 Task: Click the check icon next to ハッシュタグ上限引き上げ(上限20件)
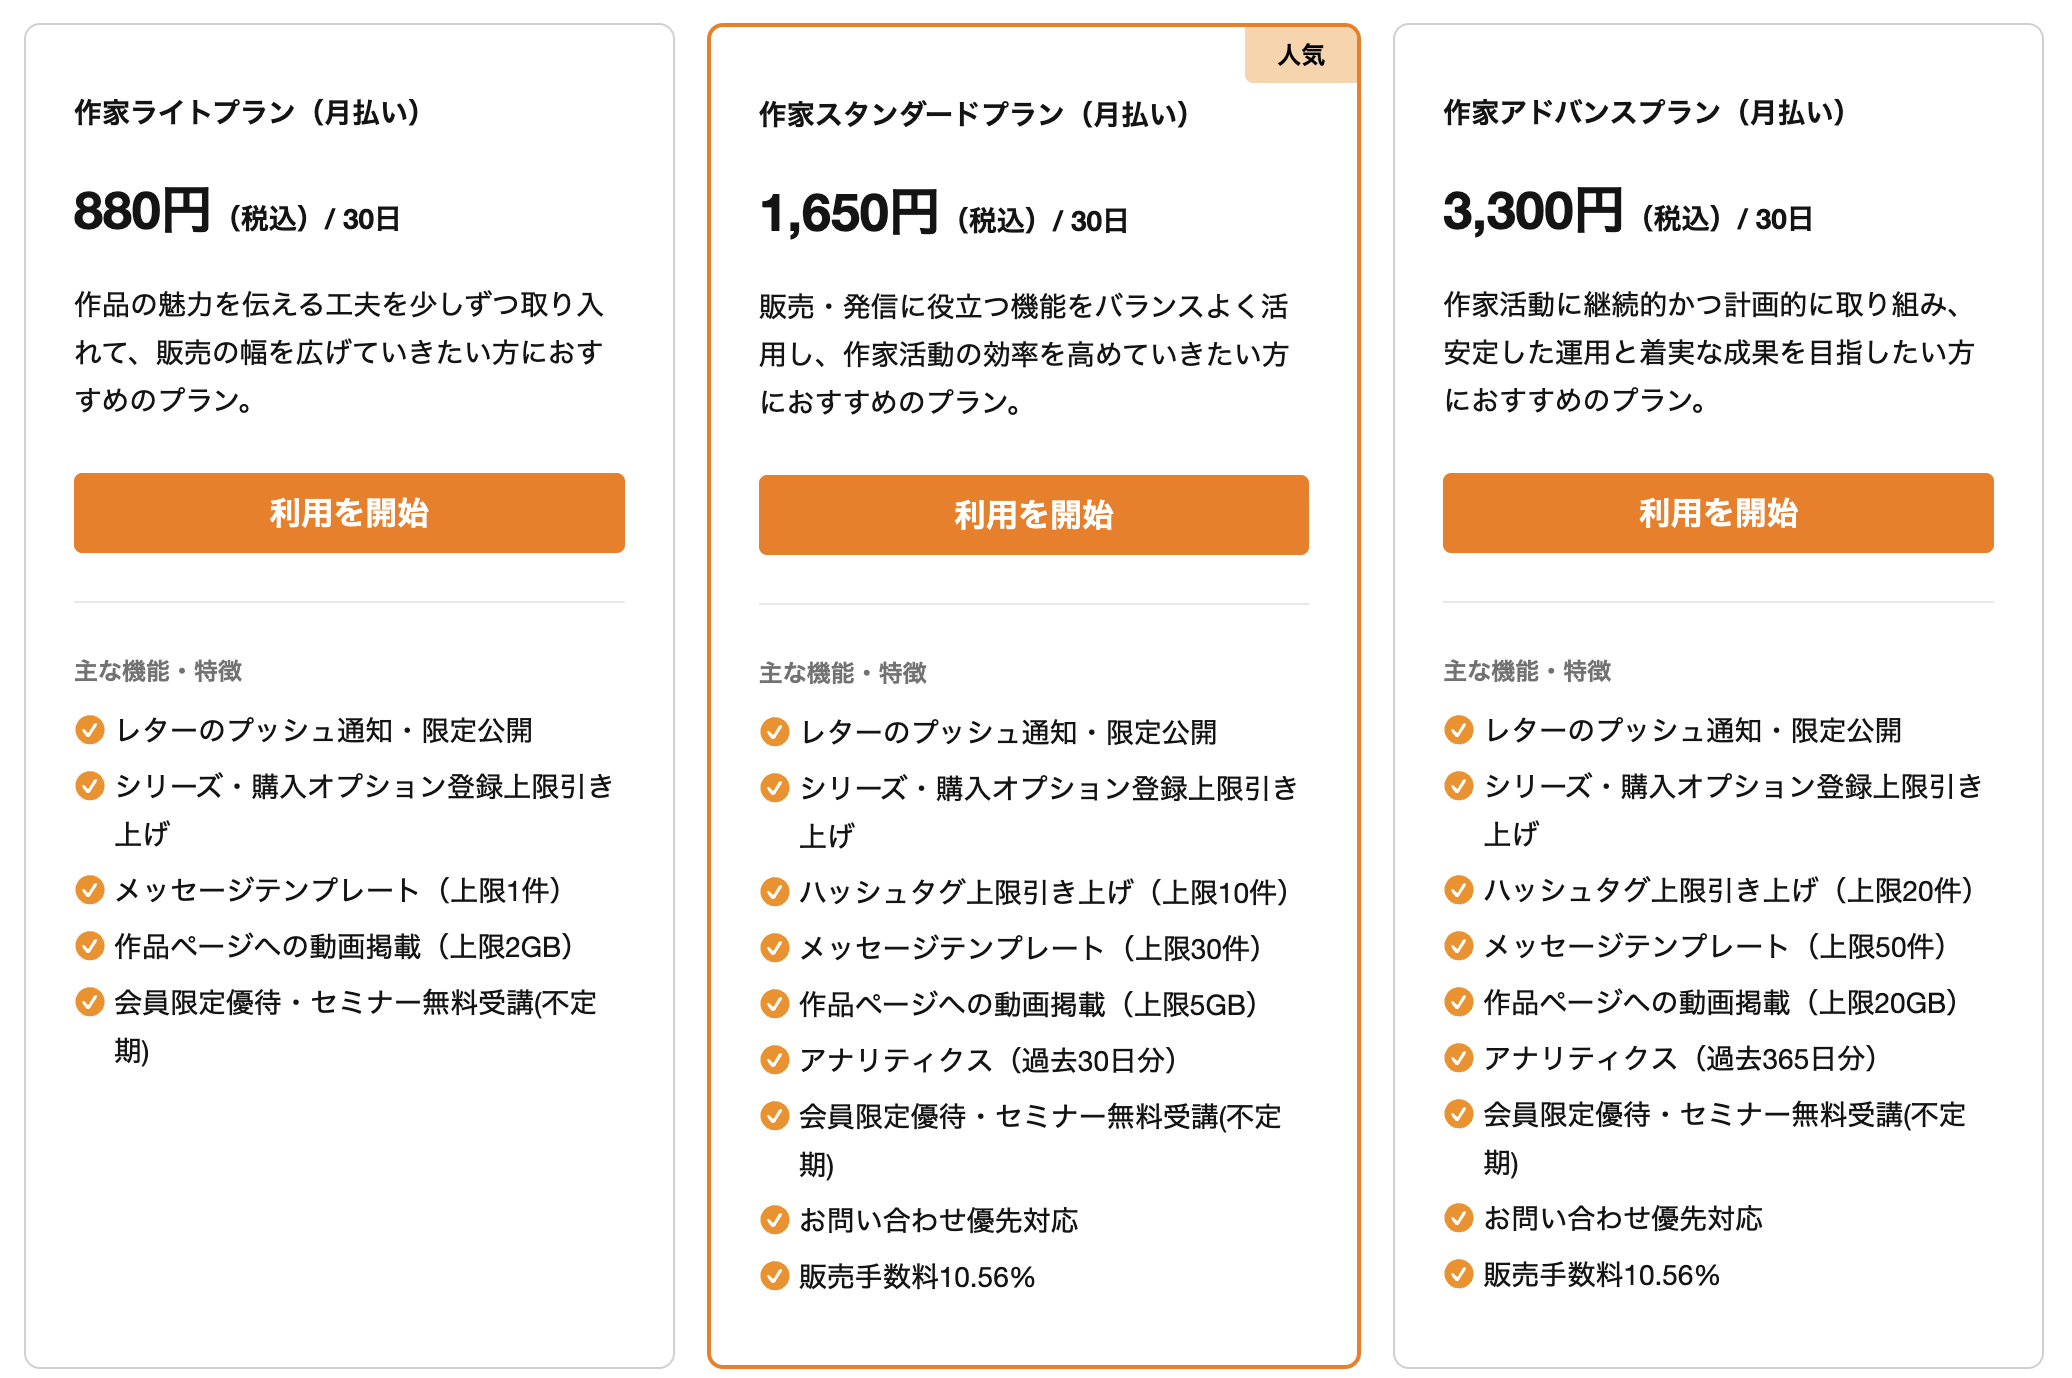pos(1458,889)
